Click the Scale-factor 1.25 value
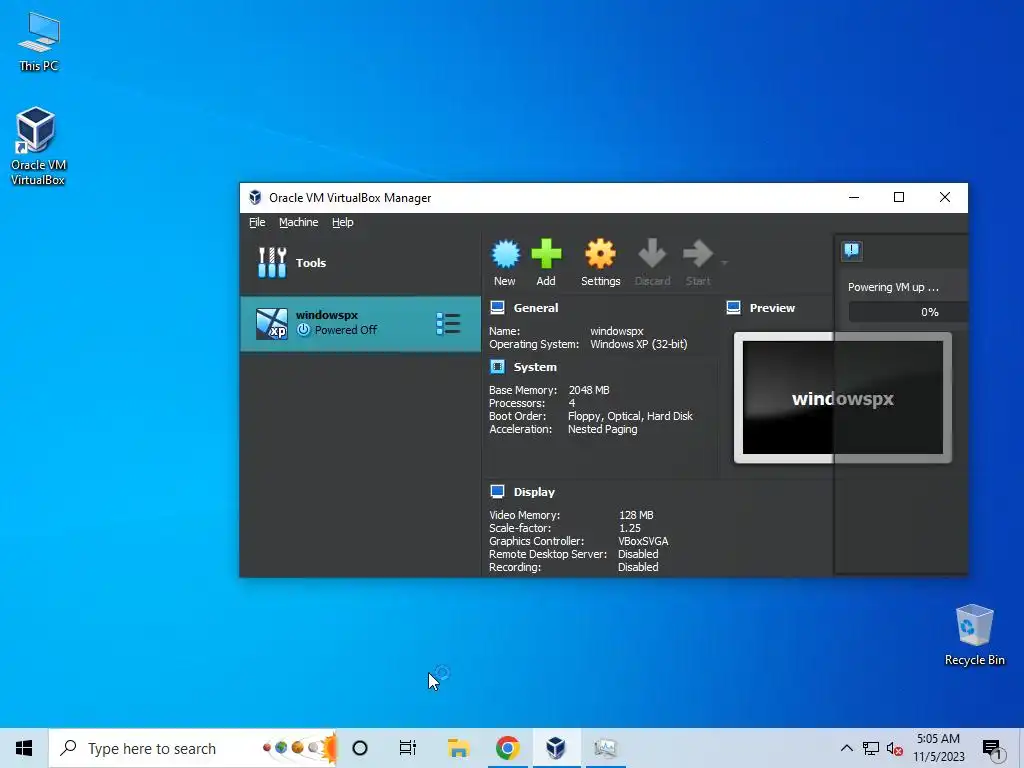1024x768 pixels. coord(630,528)
